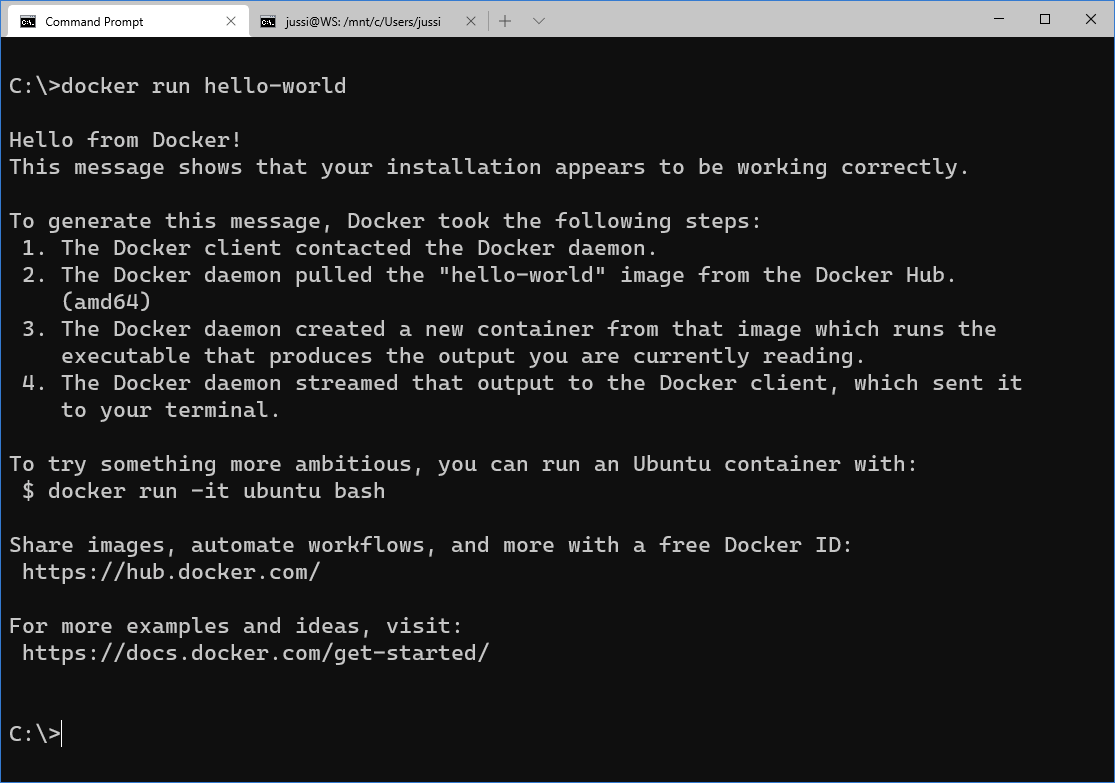1115x783 pixels.
Task: Click the 'to your terminal.' line
Action: pyautogui.click(x=171, y=410)
